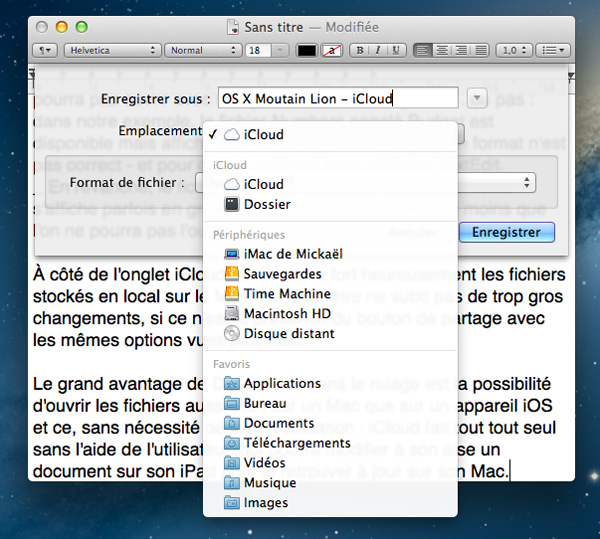Click the Annuler button
The height and width of the screenshot is (539, 600).
coord(412,232)
